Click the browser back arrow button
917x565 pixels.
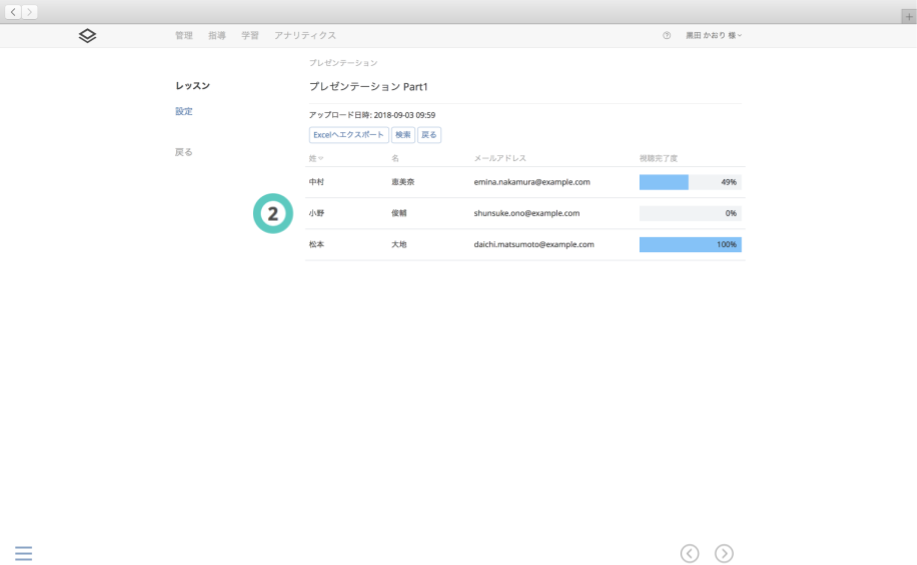[x=14, y=12]
